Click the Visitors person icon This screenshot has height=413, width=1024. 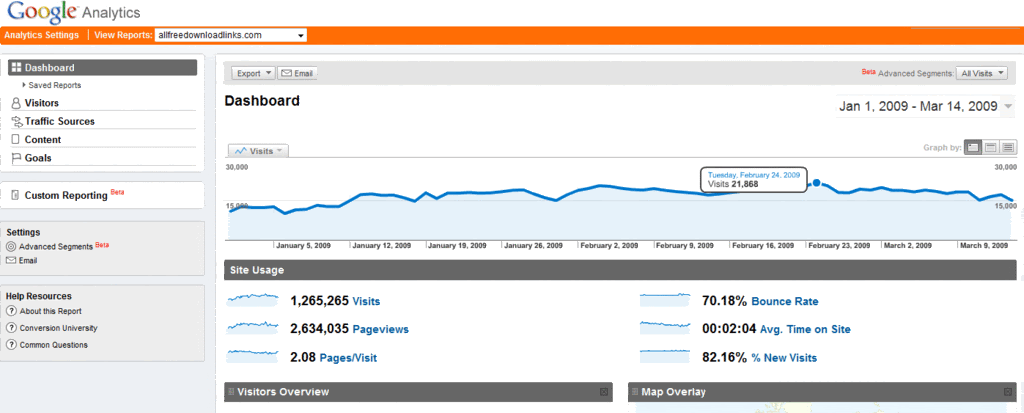[16, 103]
